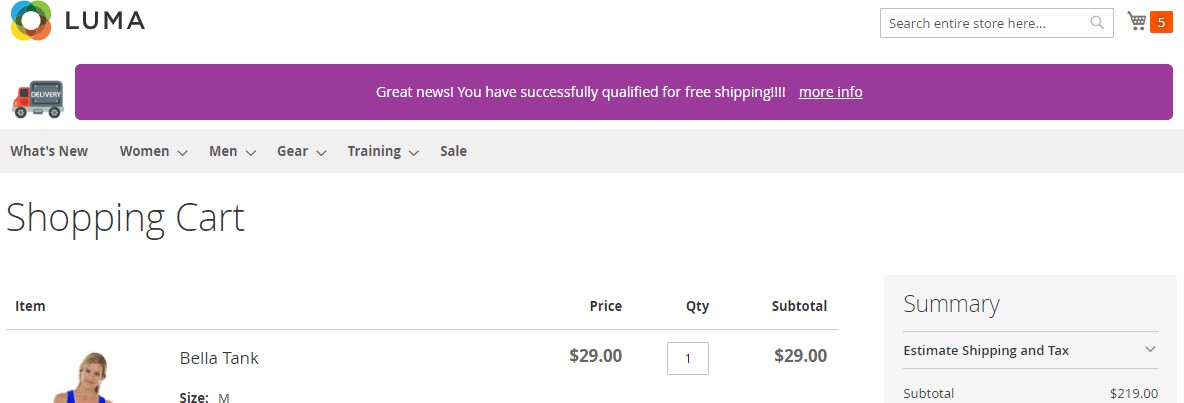The image size is (1184, 403).
Task: Expand the Men menu chevron
Action: point(251,153)
